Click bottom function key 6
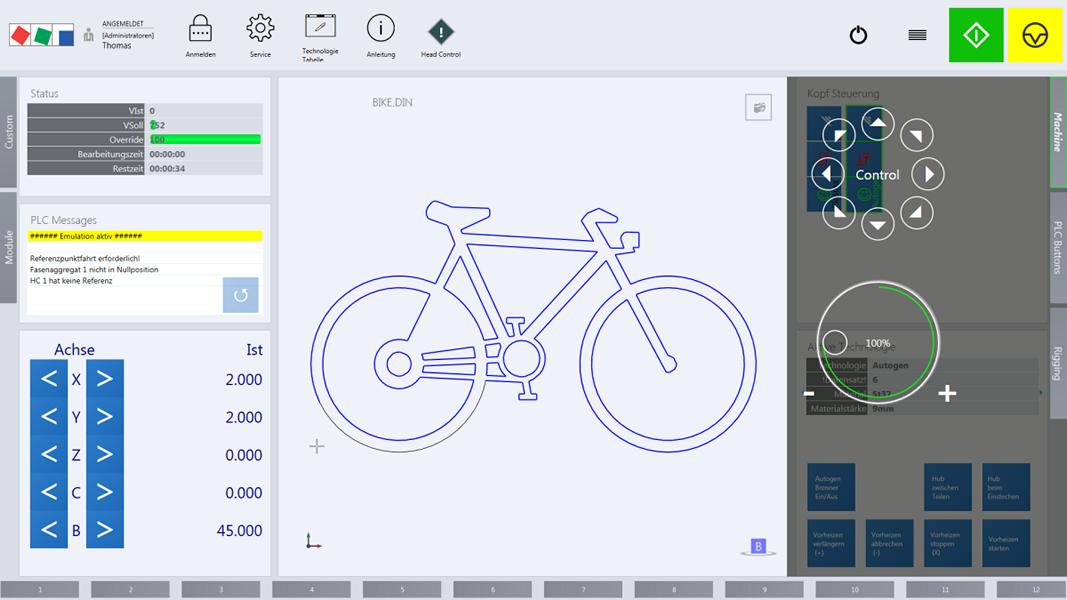Screen dimensions: 1067x600 pos(493,590)
